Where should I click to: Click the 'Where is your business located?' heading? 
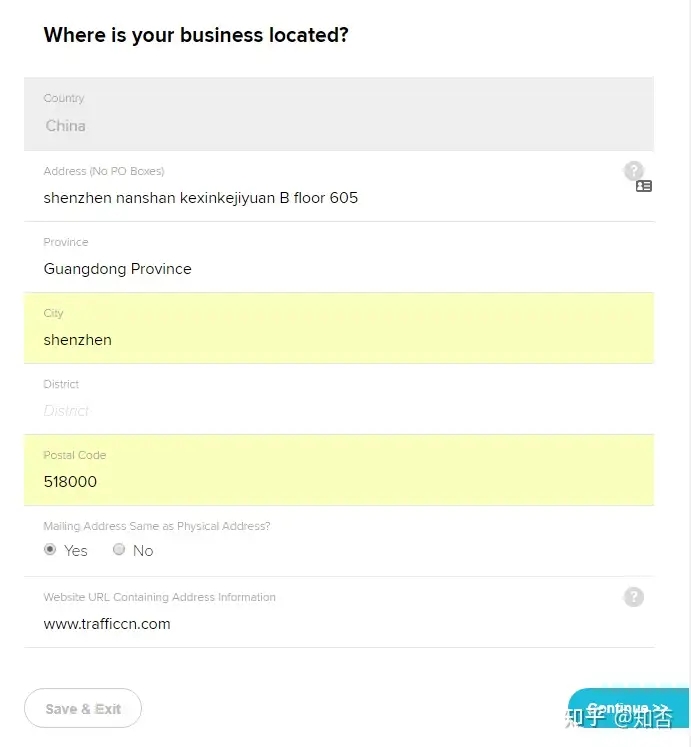[x=196, y=36]
